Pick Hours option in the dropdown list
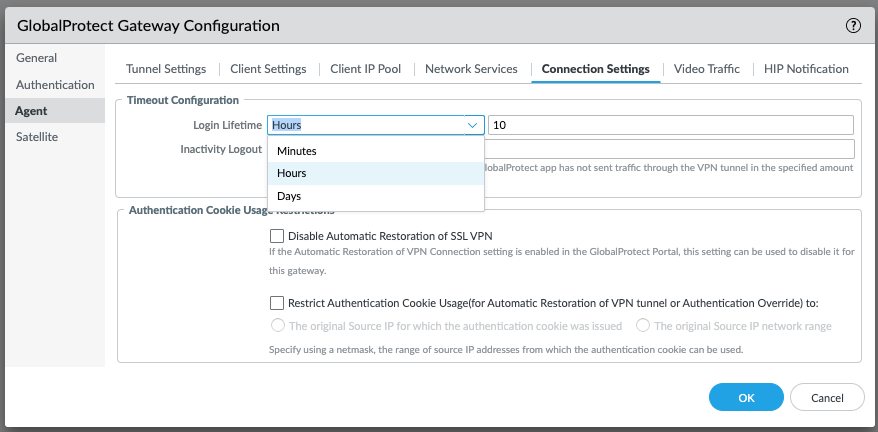 [292, 173]
